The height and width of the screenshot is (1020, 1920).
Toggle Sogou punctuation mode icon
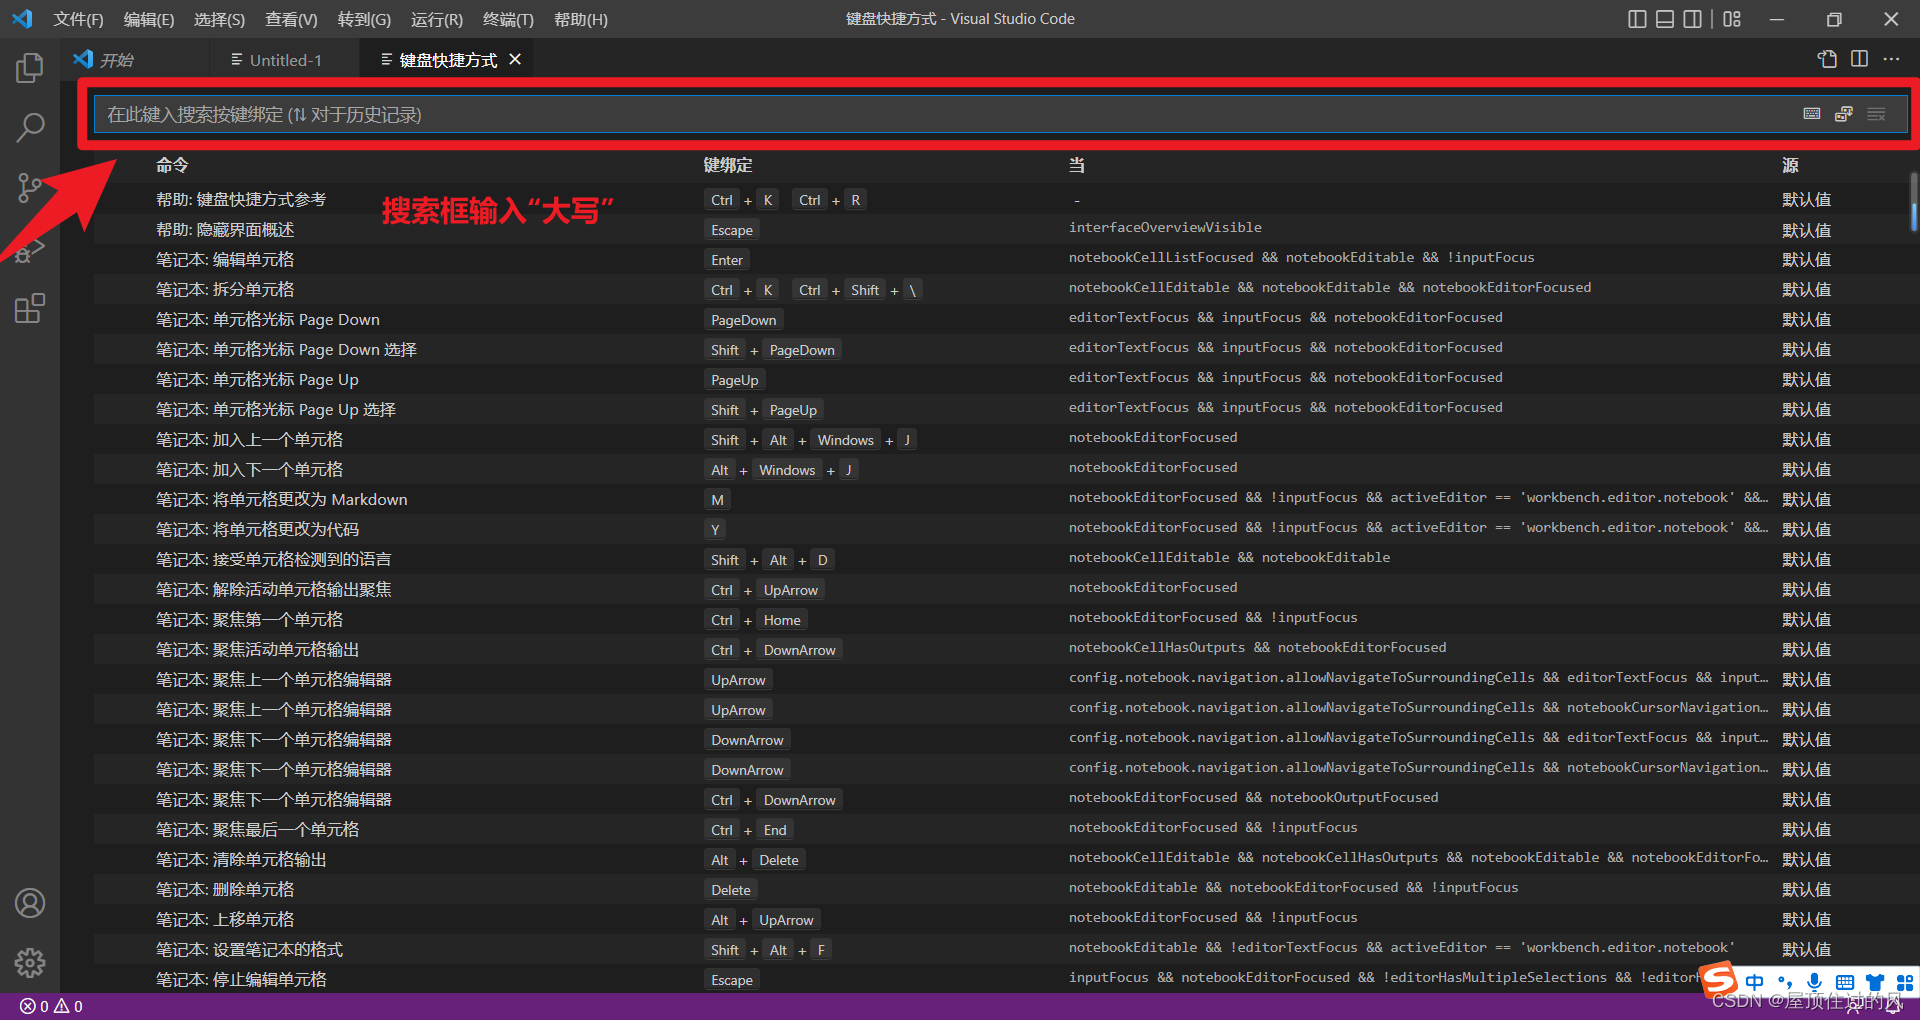[x=1785, y=982]
